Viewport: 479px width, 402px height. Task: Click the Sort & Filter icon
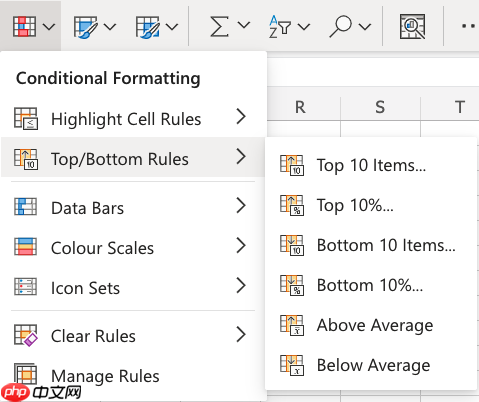(279, 26)
